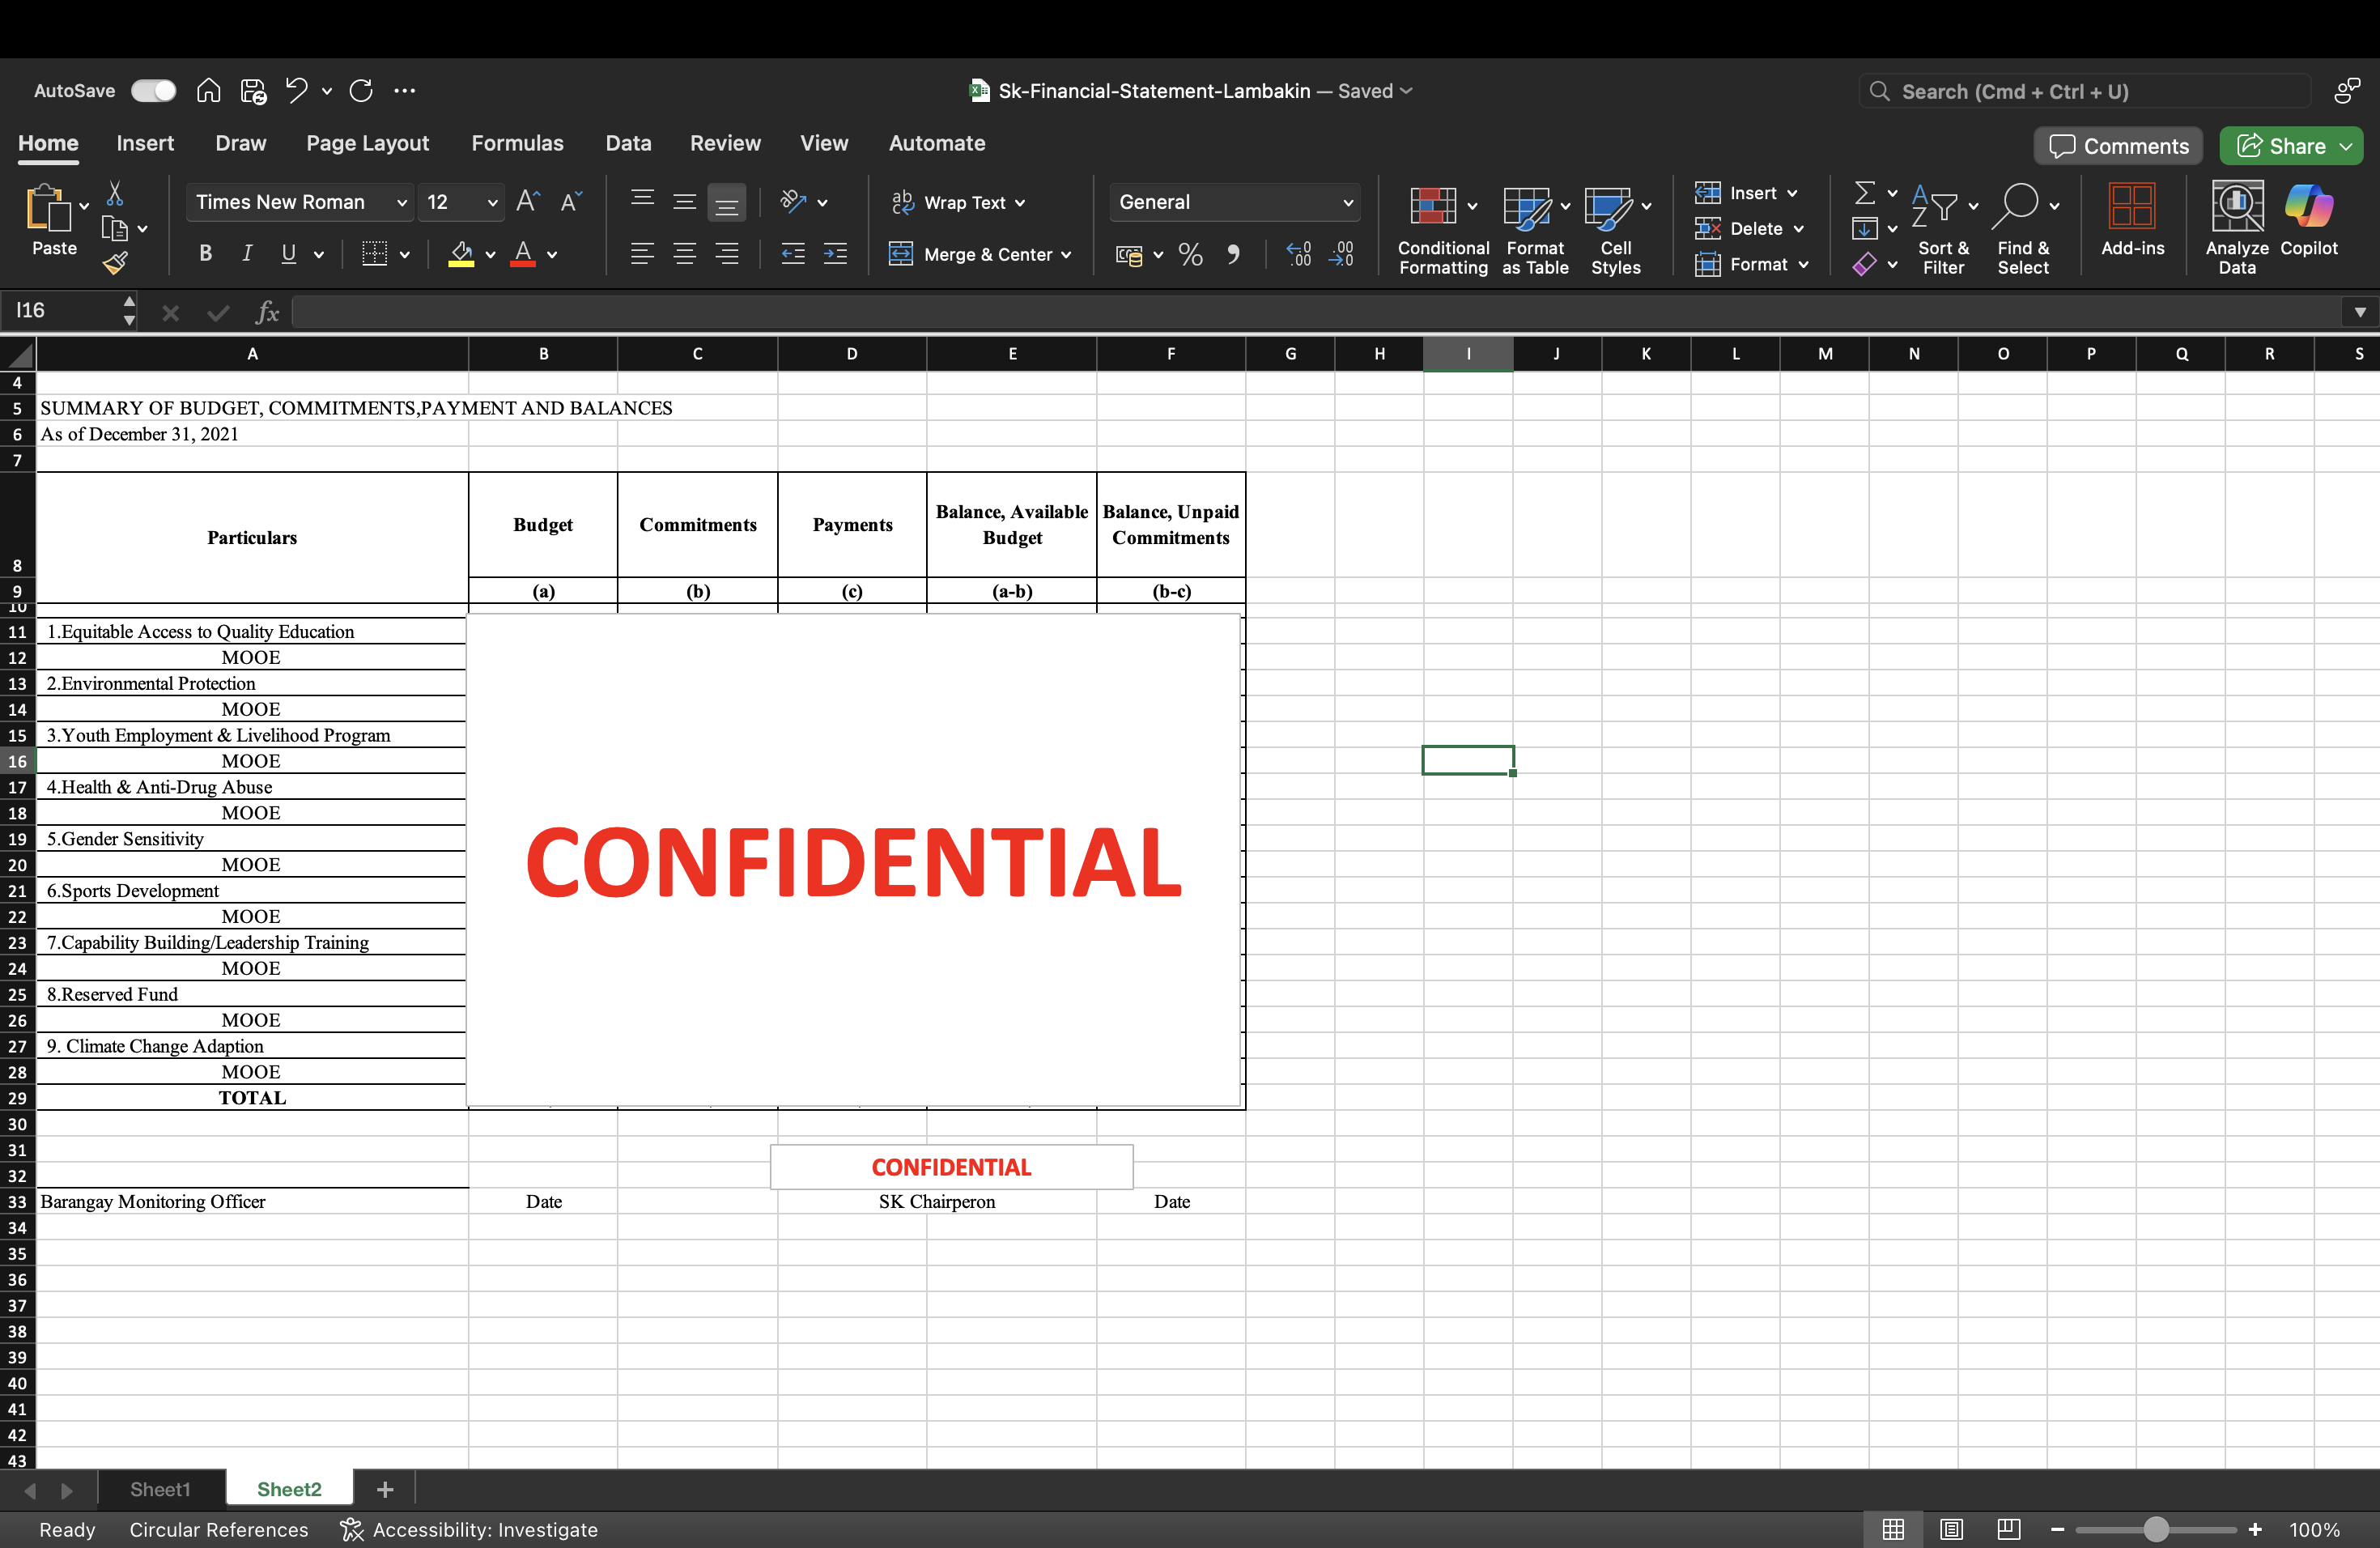Viewport: 2380px width, 1548px height.
Task: Click the Undo arrow icon
Action: pyautogui.click(x=296, y=91)
